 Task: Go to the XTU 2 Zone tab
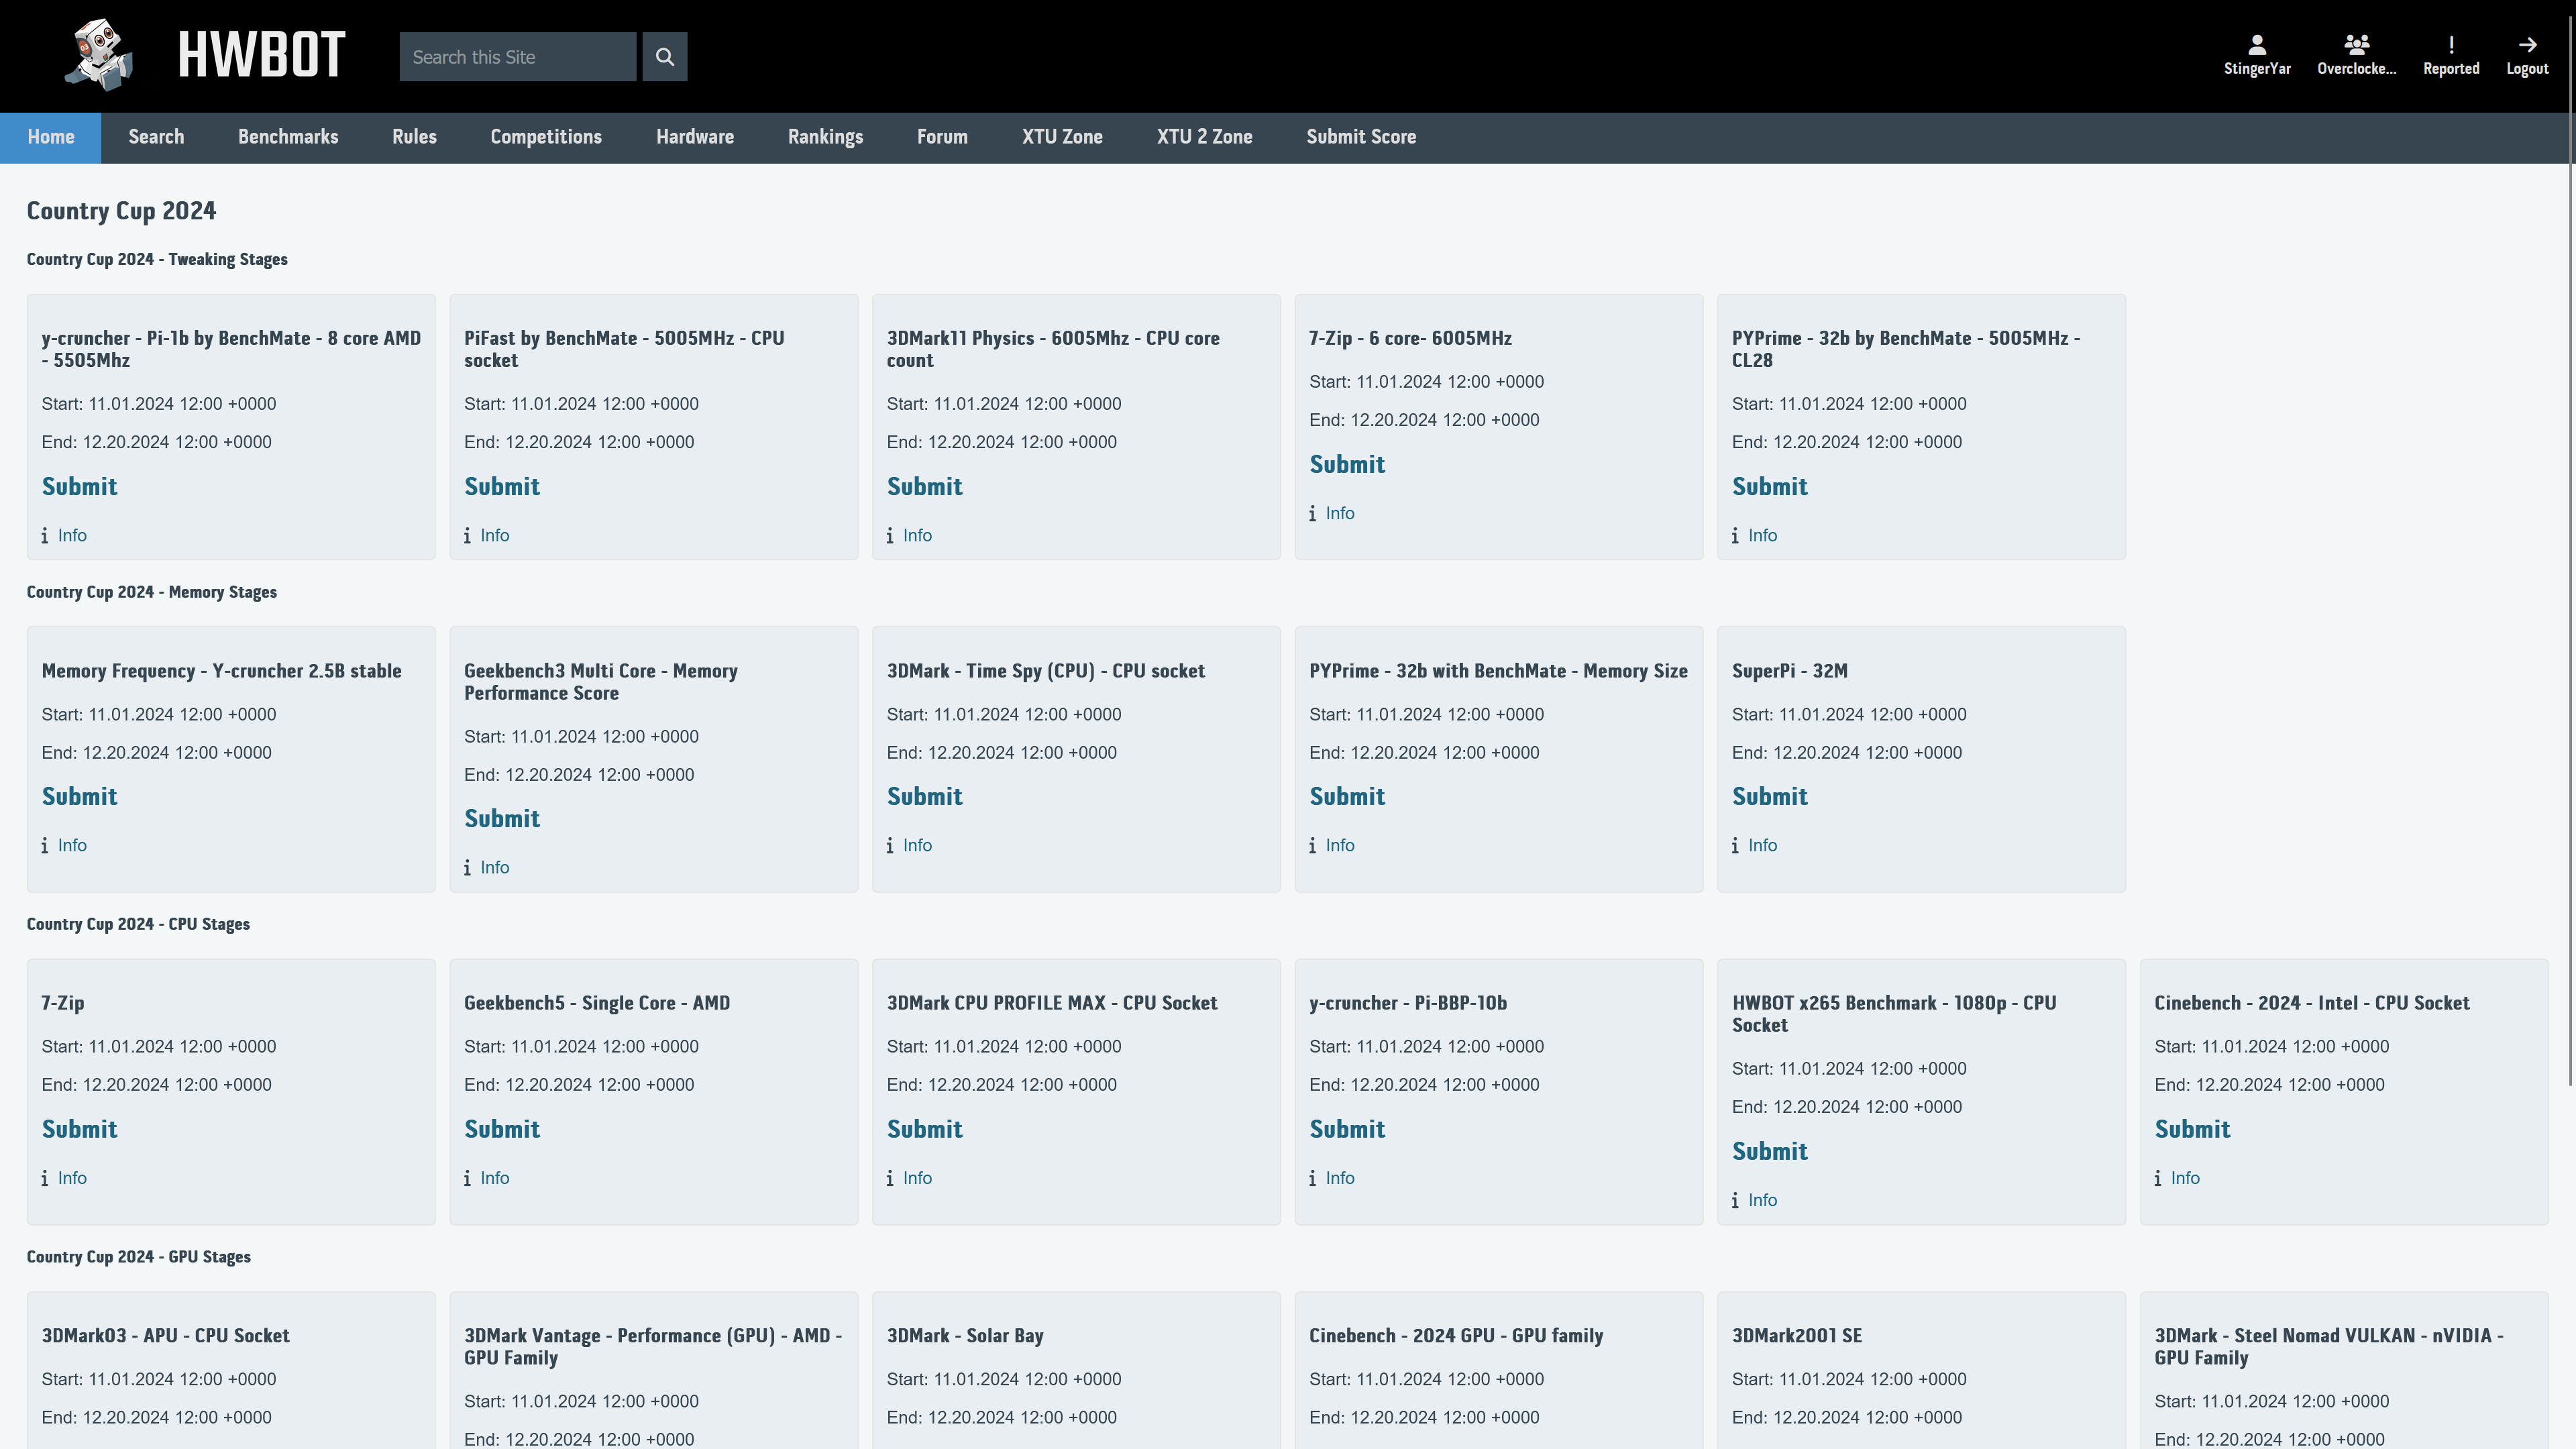[1204, 137]
